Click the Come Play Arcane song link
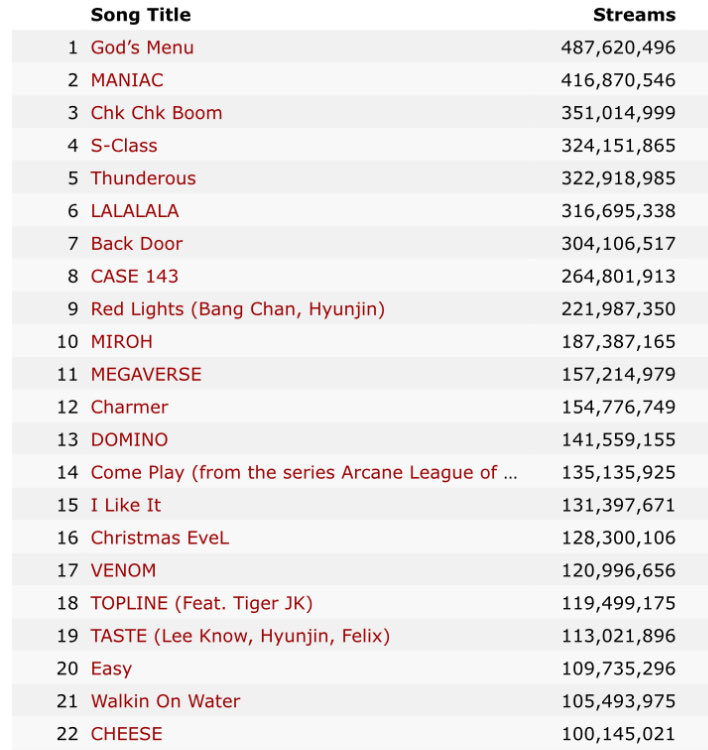Image resolution: width=708 pixels, height=750 pixels. pos(304,472)
